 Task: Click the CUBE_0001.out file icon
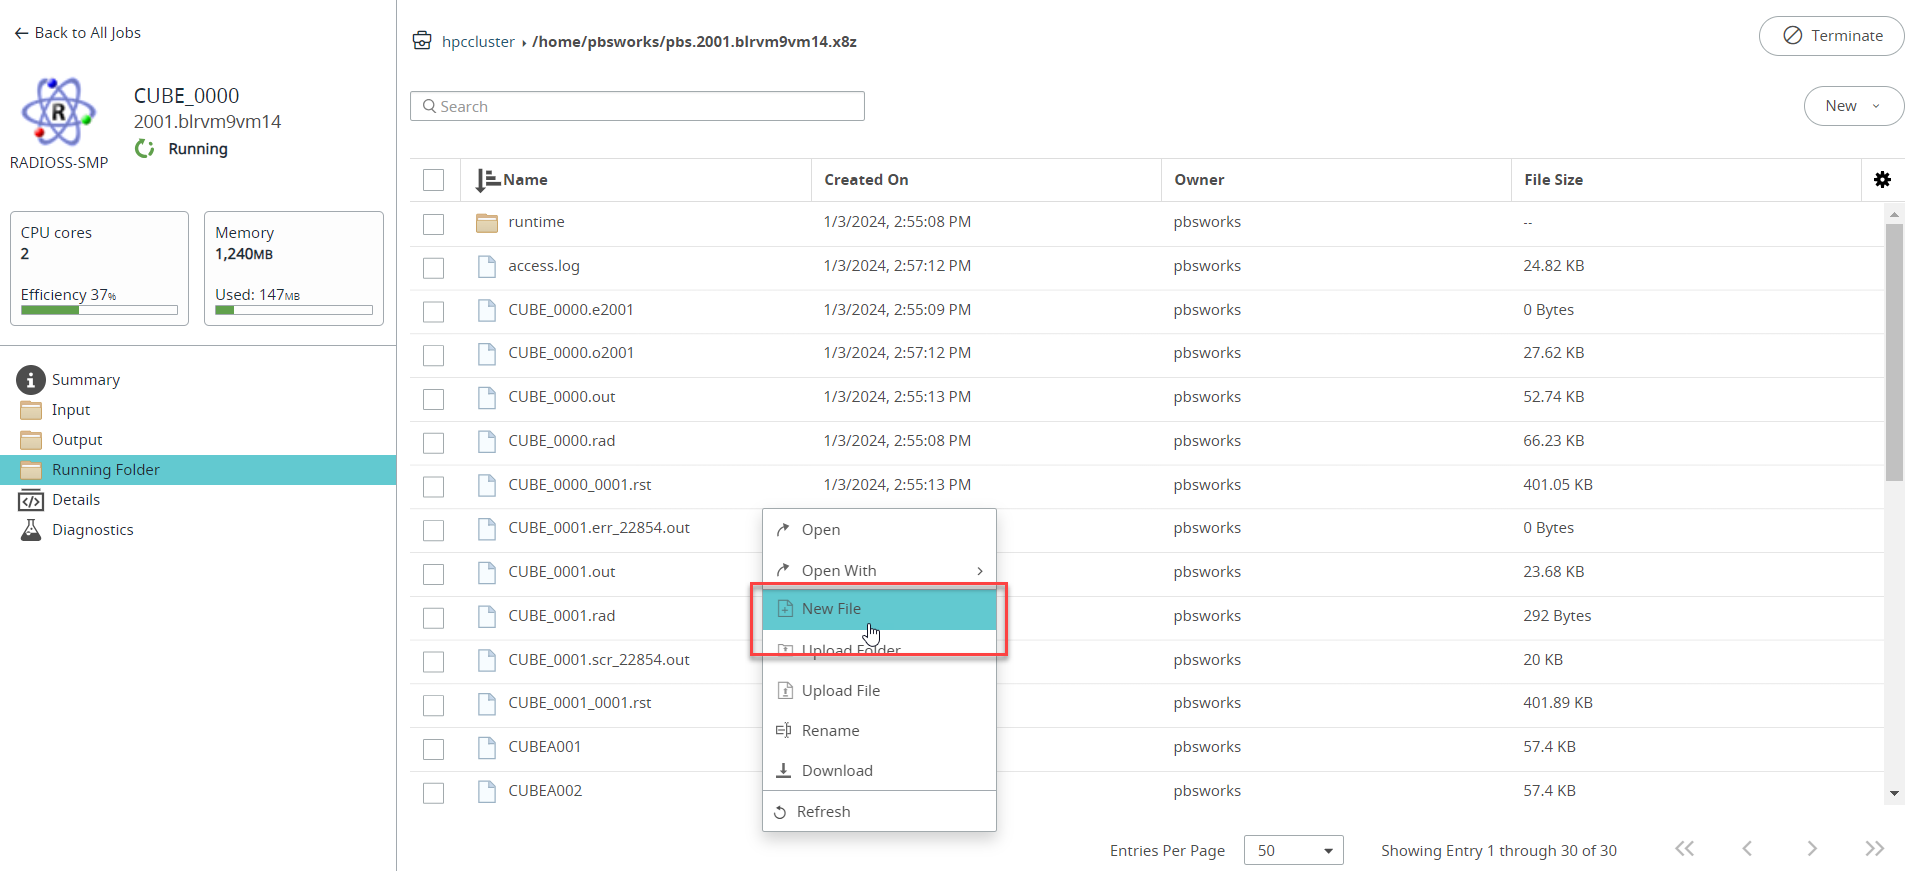487,572
